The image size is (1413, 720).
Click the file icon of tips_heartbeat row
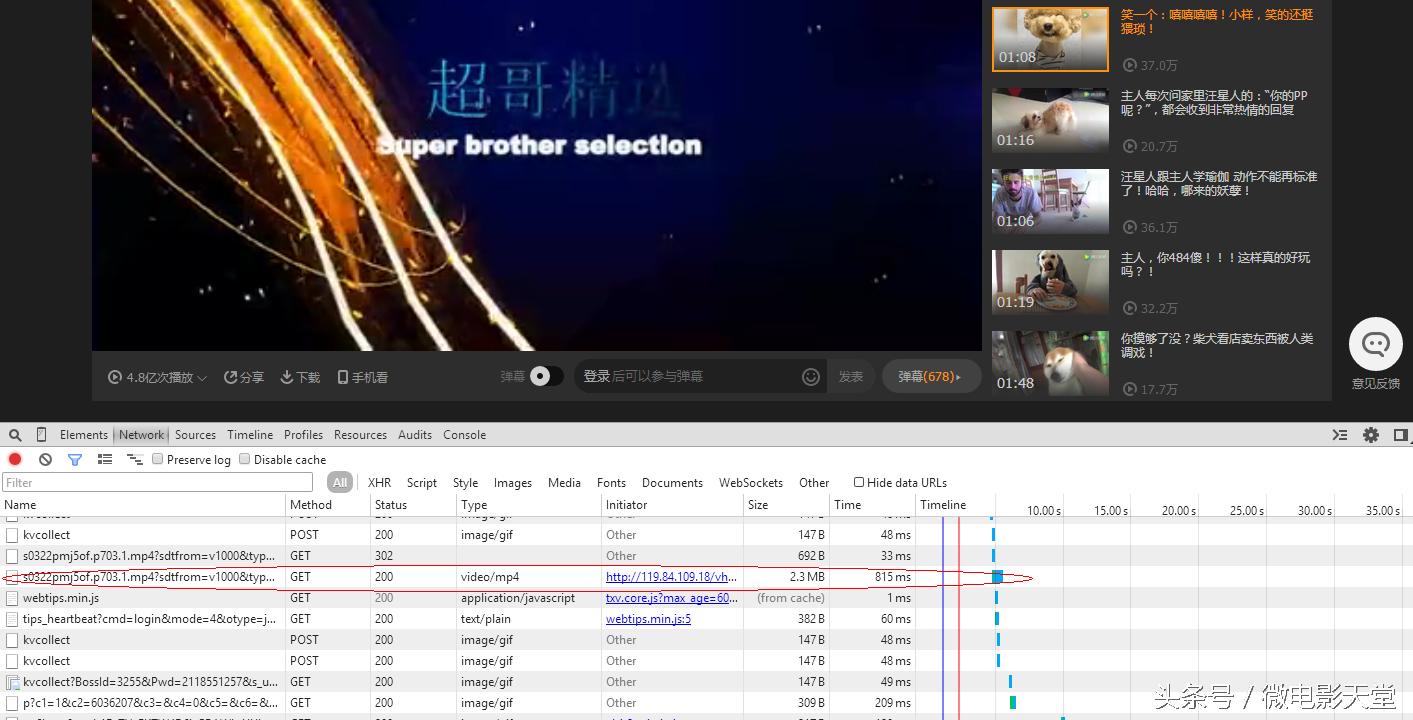(12, 619)
